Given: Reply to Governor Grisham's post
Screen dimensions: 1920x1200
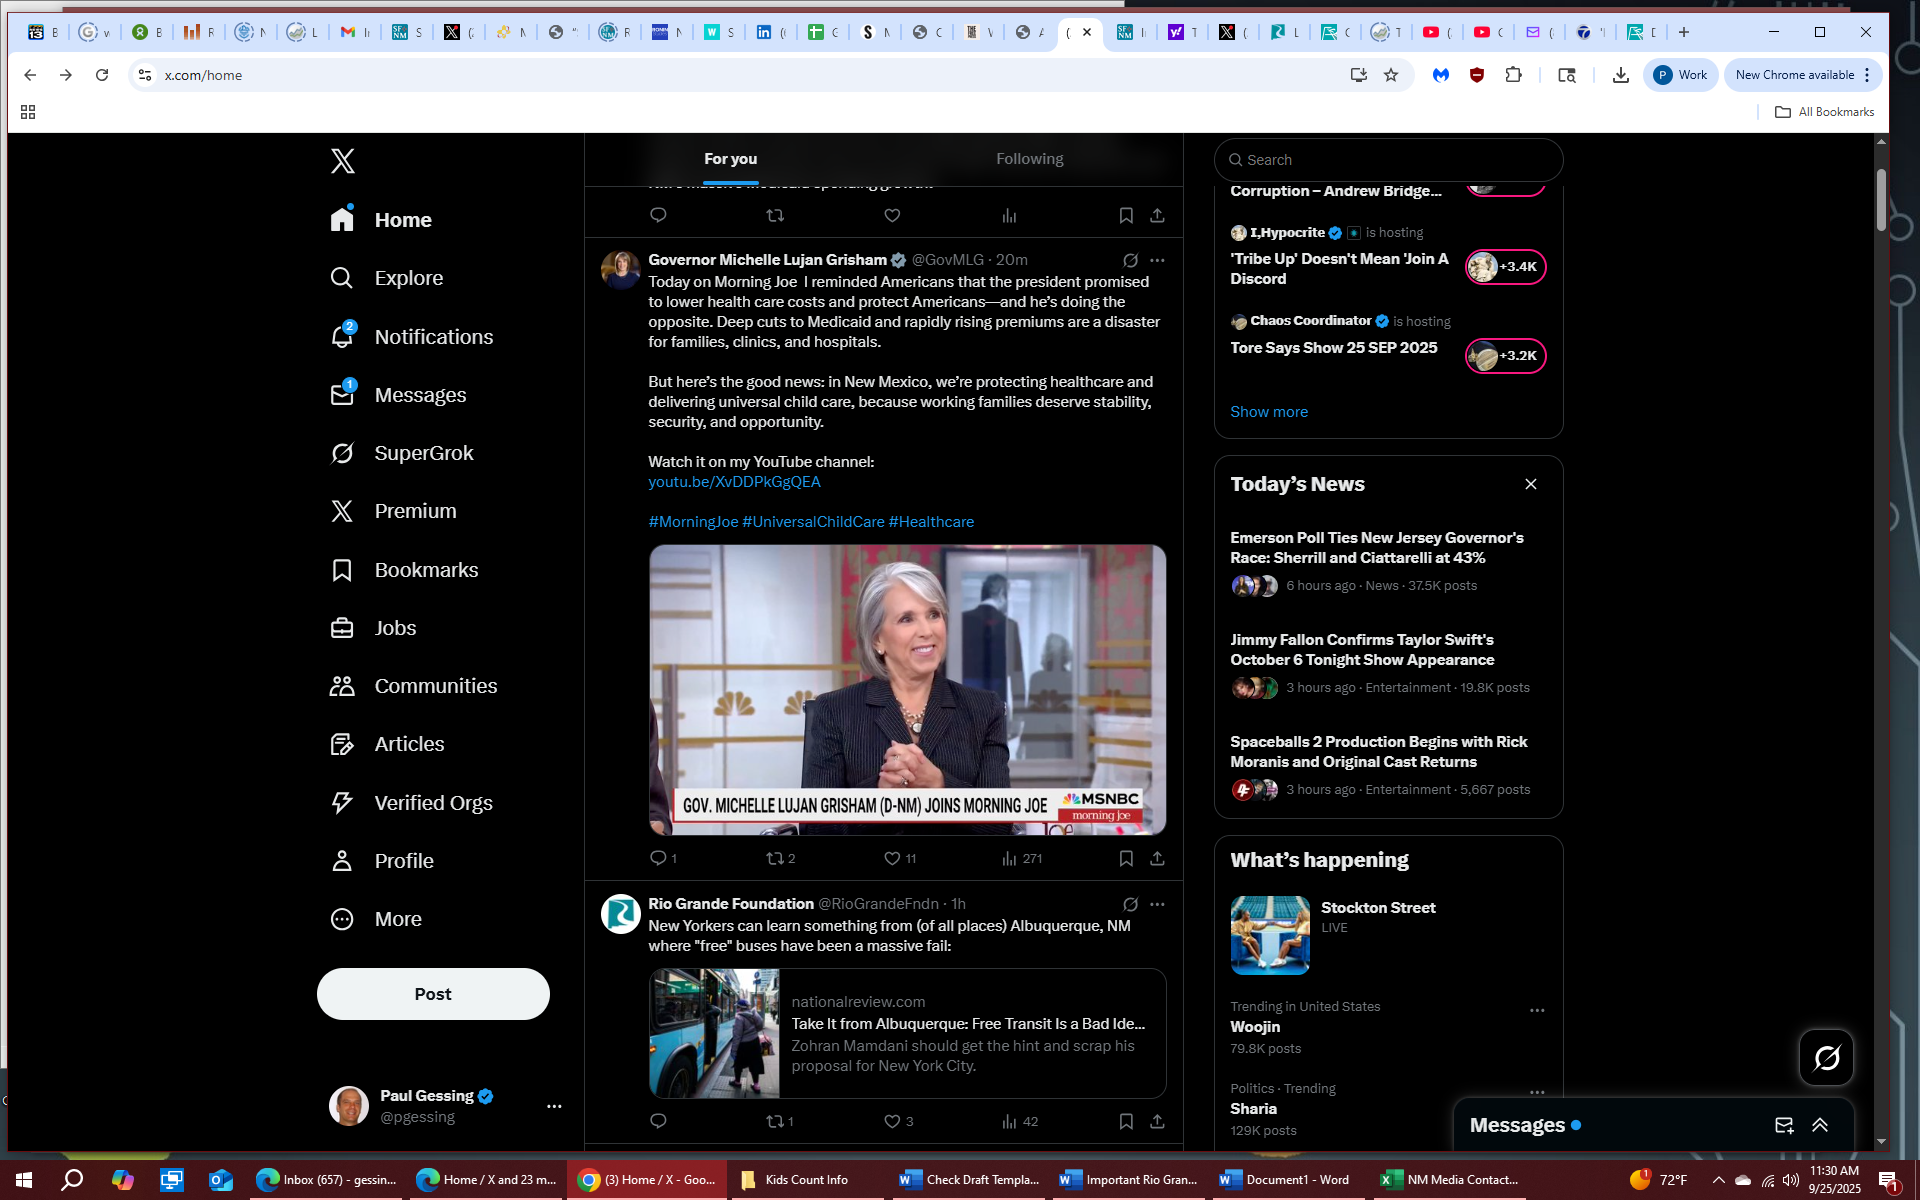Looking at the screenshot, I should (x=658, y=858).
